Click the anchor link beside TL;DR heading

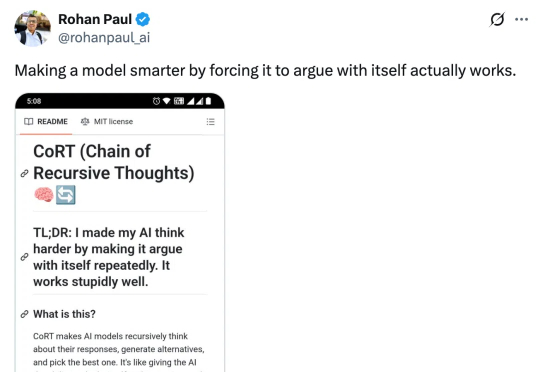tap(24, 257)
